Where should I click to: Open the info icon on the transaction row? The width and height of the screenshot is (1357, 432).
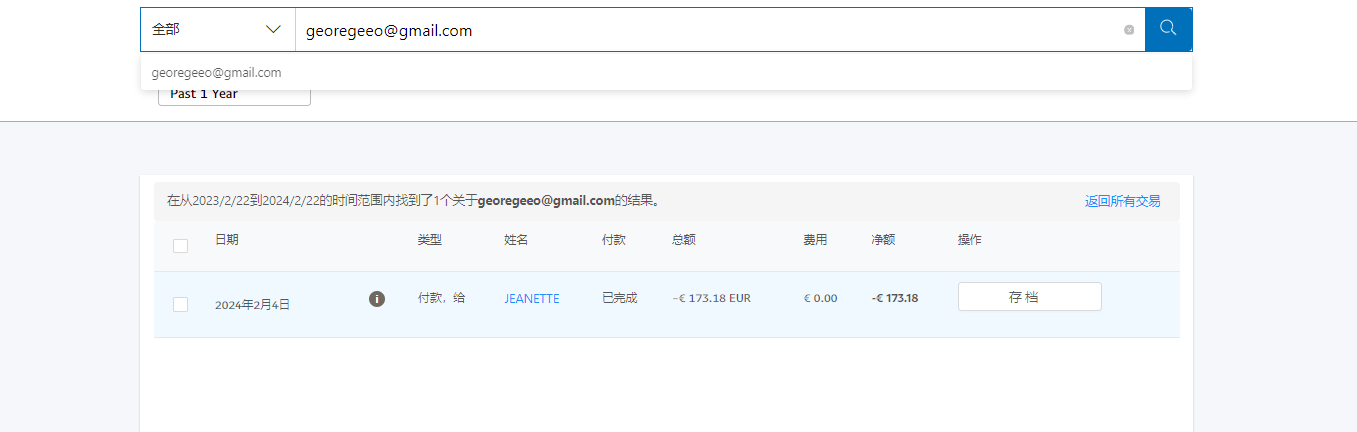(377, 299)
